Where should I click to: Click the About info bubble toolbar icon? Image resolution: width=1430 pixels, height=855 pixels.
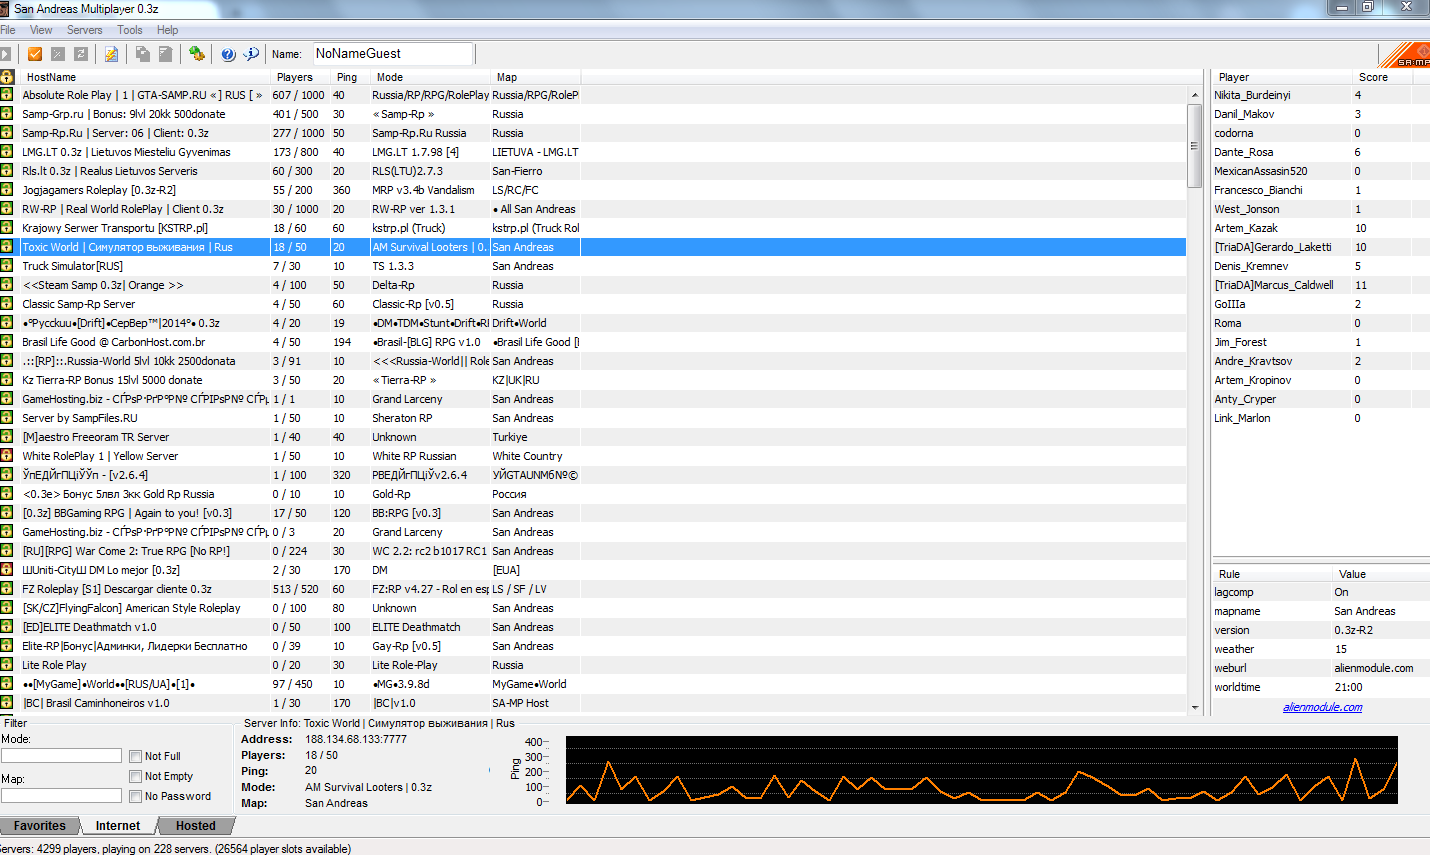coord(251,54)
